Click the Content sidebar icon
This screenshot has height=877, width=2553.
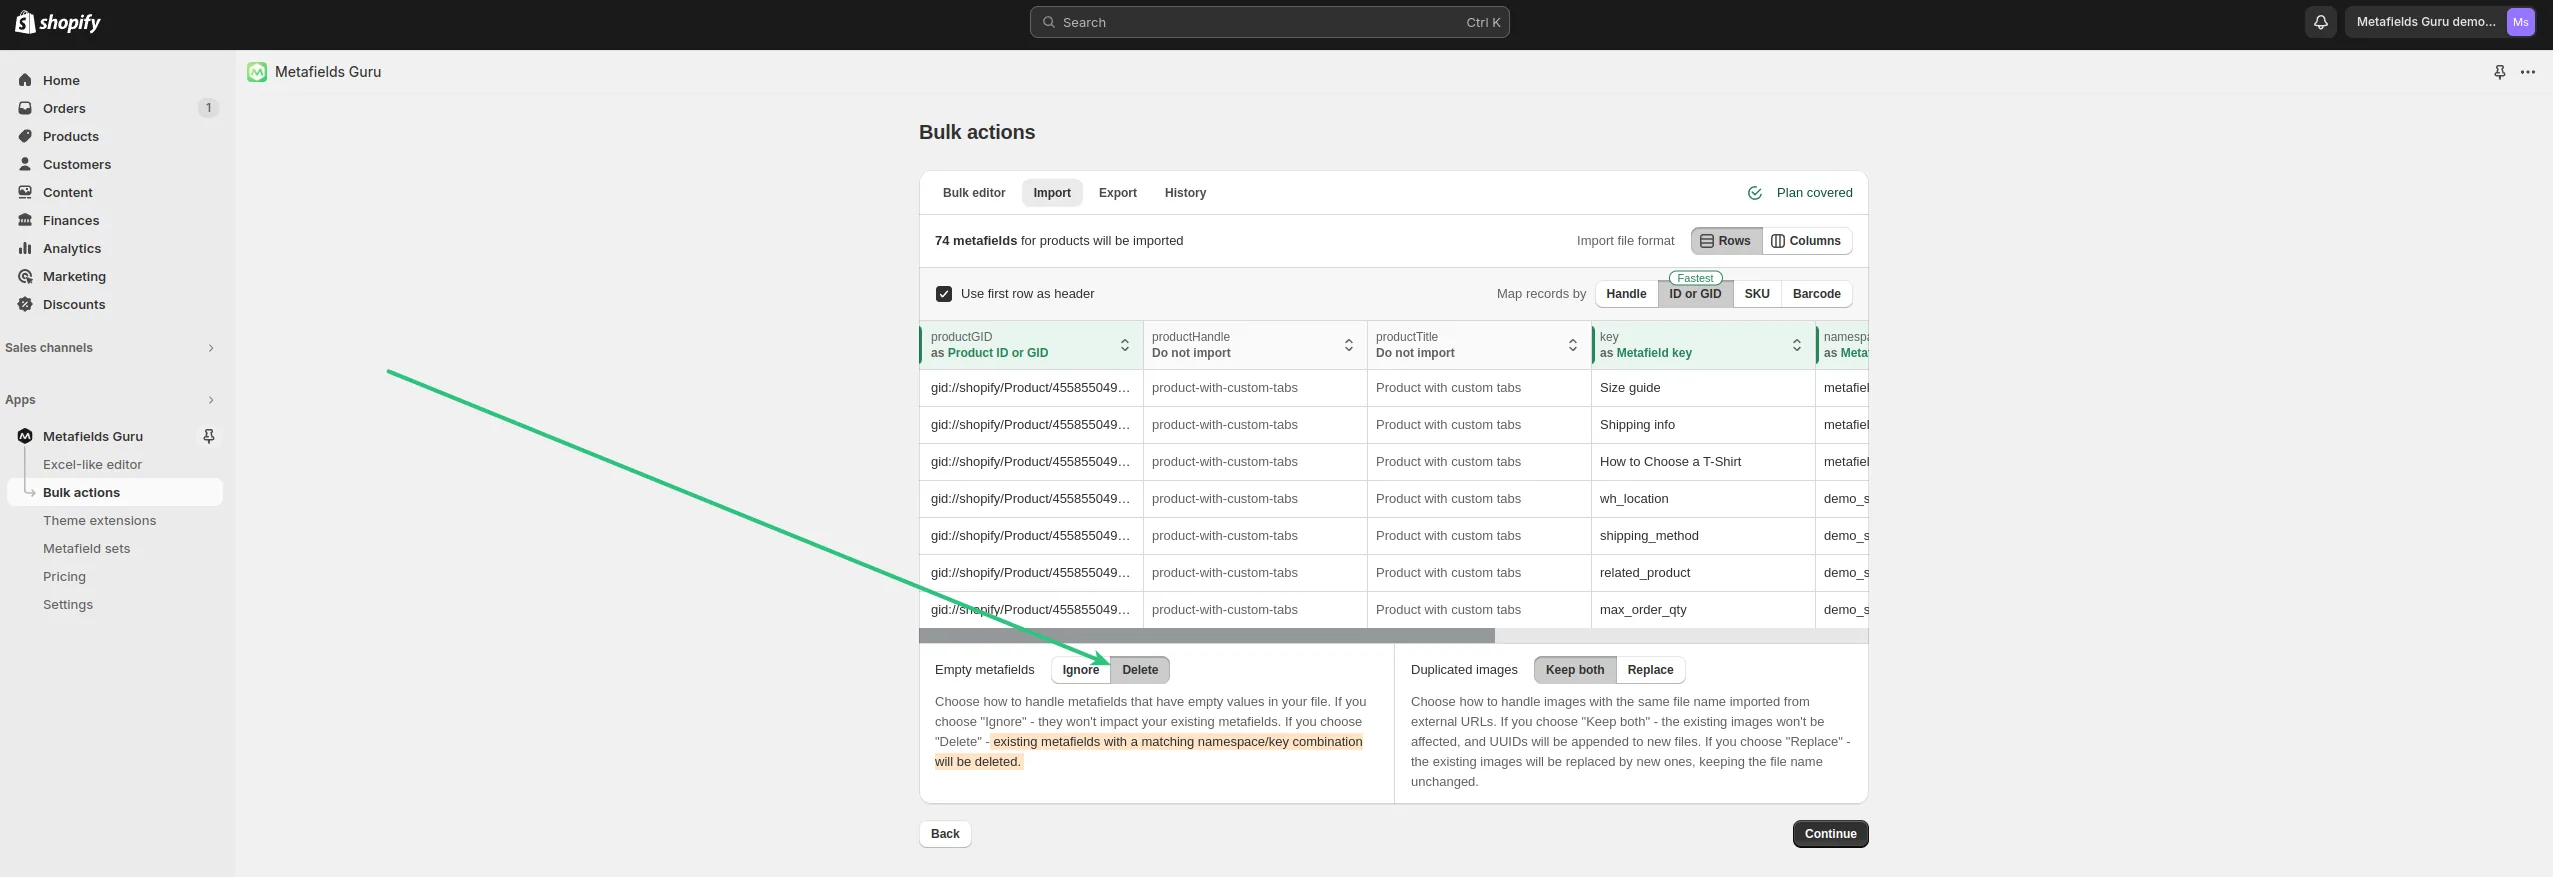click(x=25, y=192)
